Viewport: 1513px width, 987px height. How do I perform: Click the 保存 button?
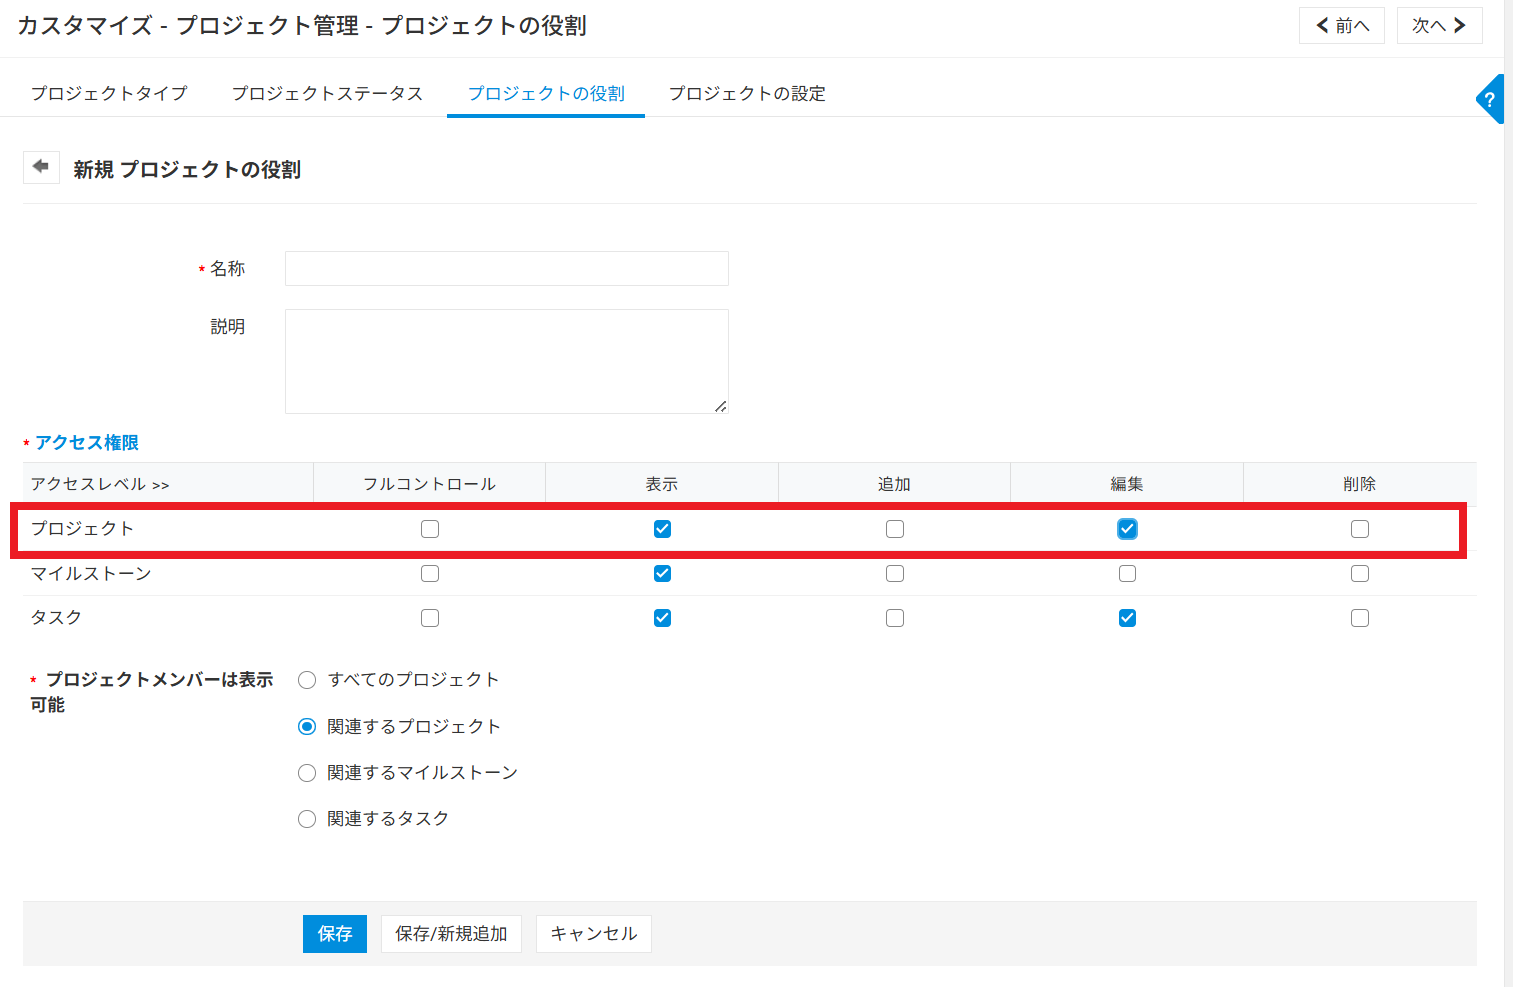(x=335, y=934)
